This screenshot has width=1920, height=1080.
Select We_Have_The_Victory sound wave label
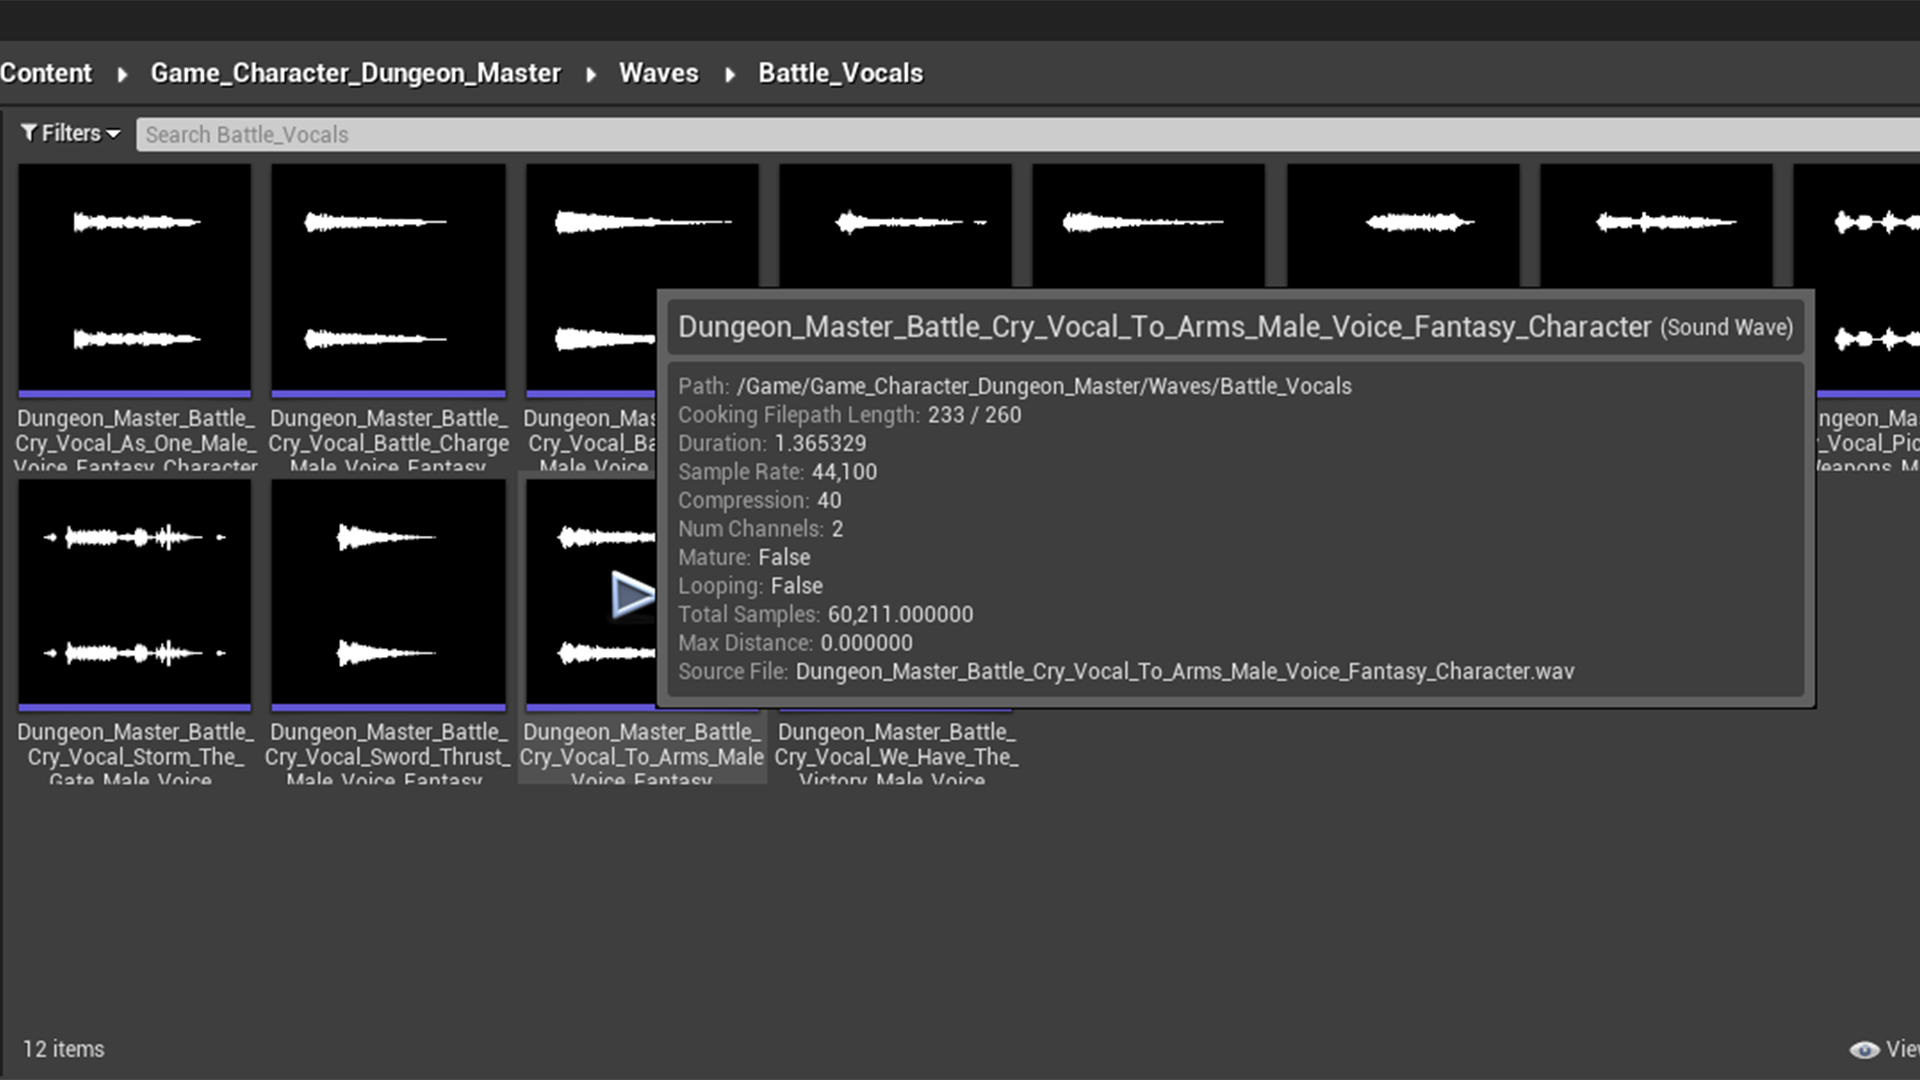tap(895, 756)
